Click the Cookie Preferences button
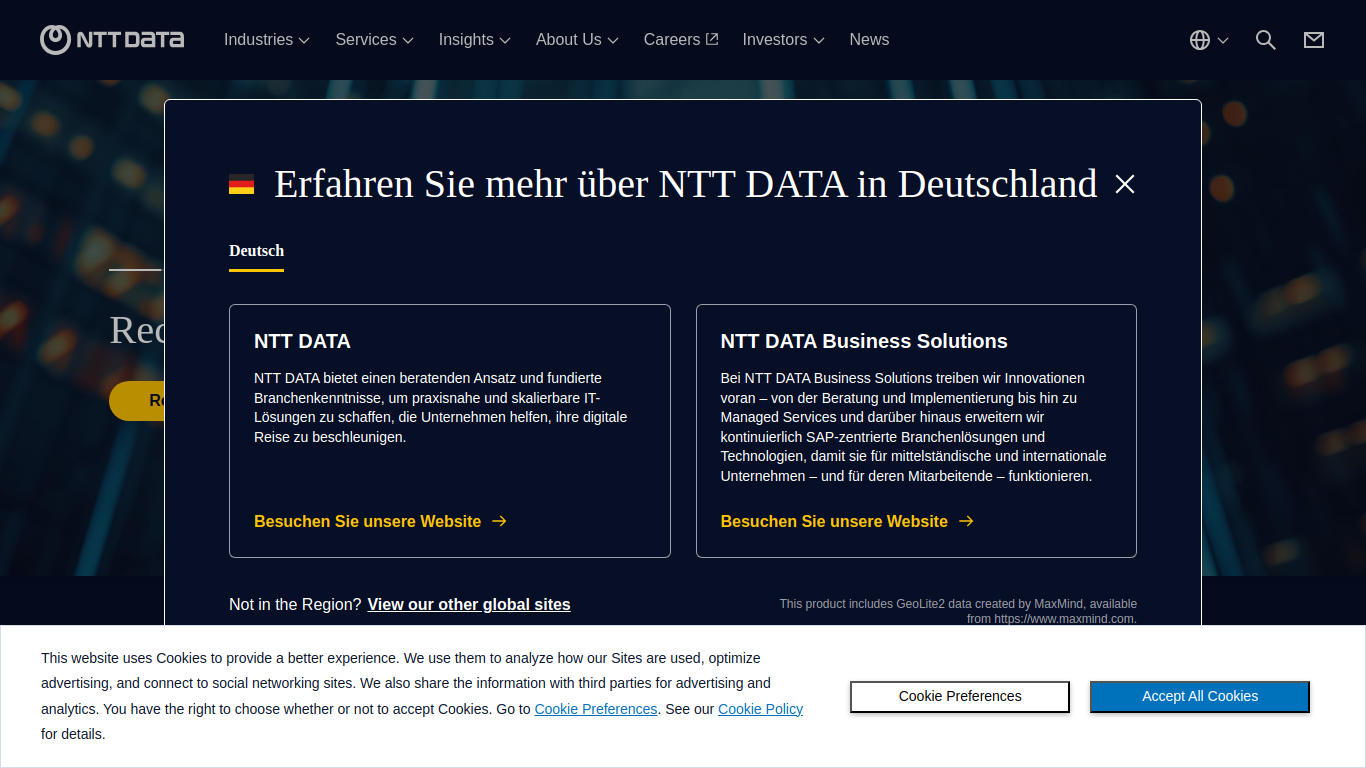The image size is (1366, 768). coord(960,697)
